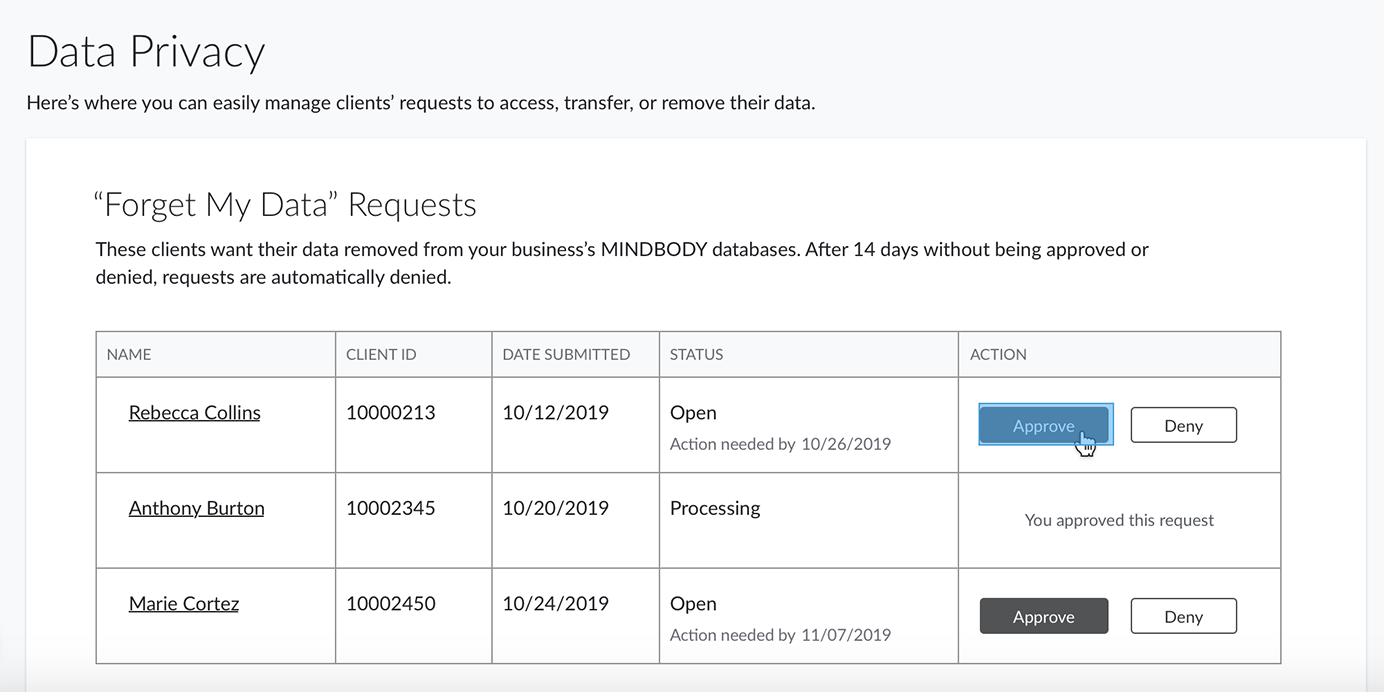This screenshot has width=1384, height=692.
Task: Click the 10/24/2019 submitted date cell
Action: (555, 603)
